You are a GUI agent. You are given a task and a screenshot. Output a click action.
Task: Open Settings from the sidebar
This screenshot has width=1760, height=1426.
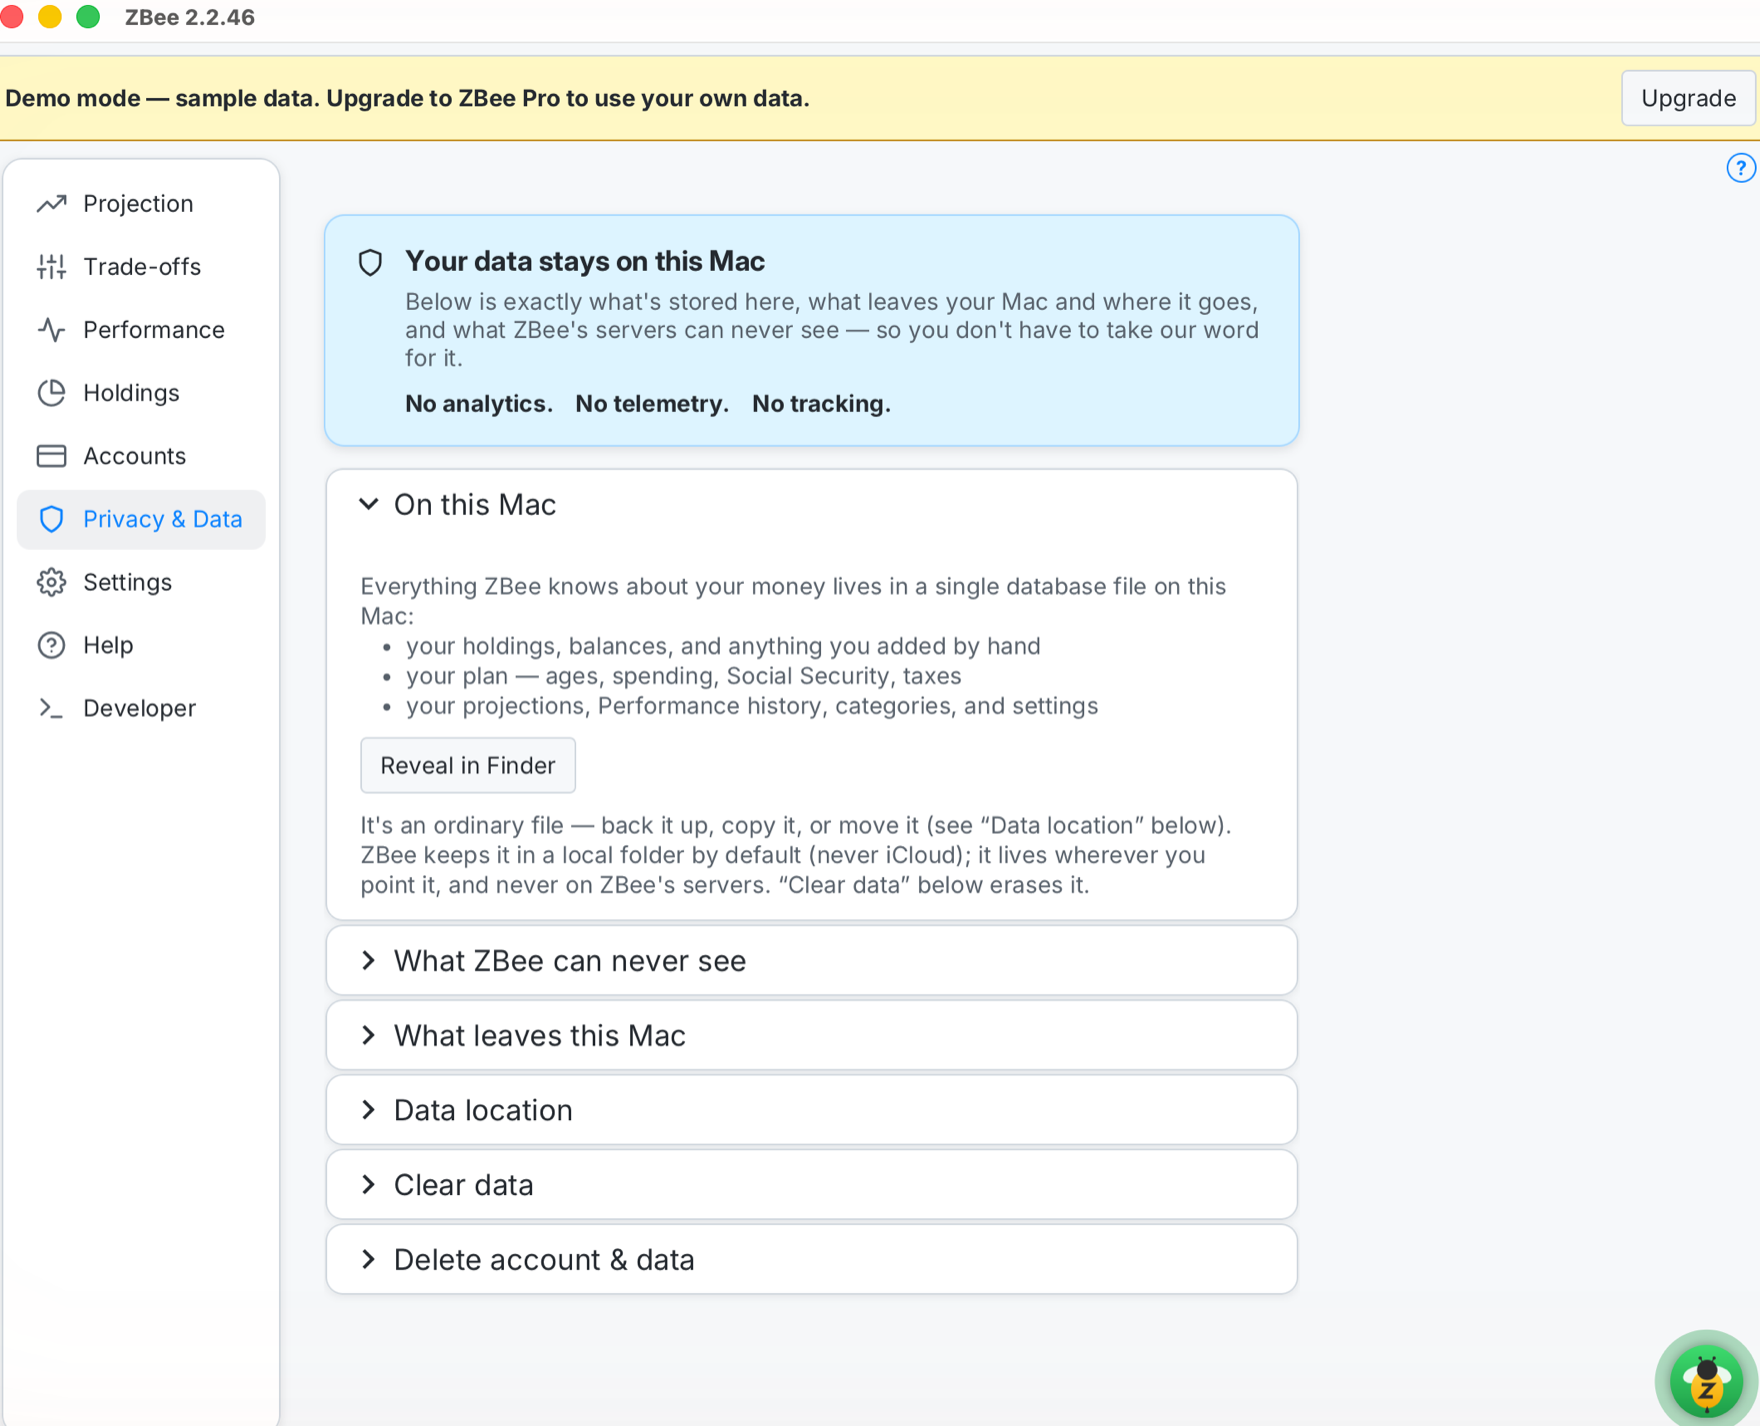pos(127,582)
